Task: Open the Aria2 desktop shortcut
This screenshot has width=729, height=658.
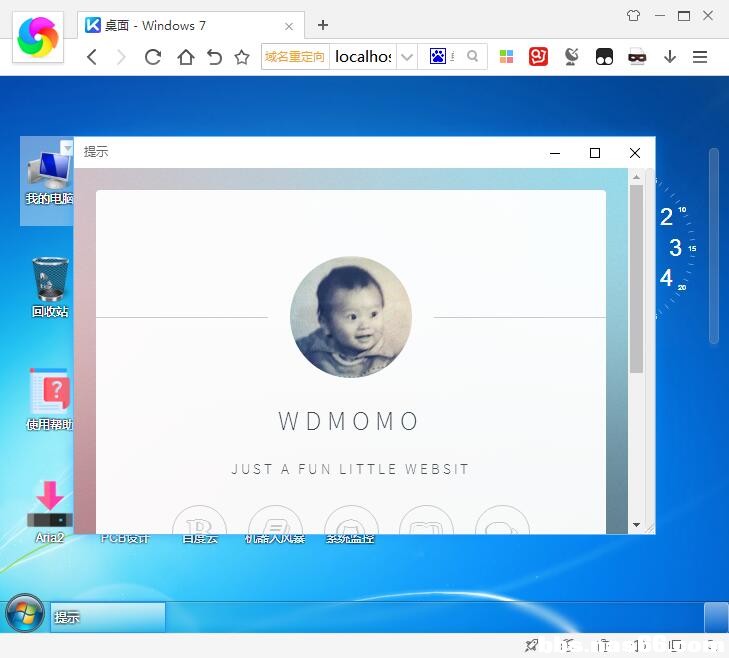Action: coord(50,512)
